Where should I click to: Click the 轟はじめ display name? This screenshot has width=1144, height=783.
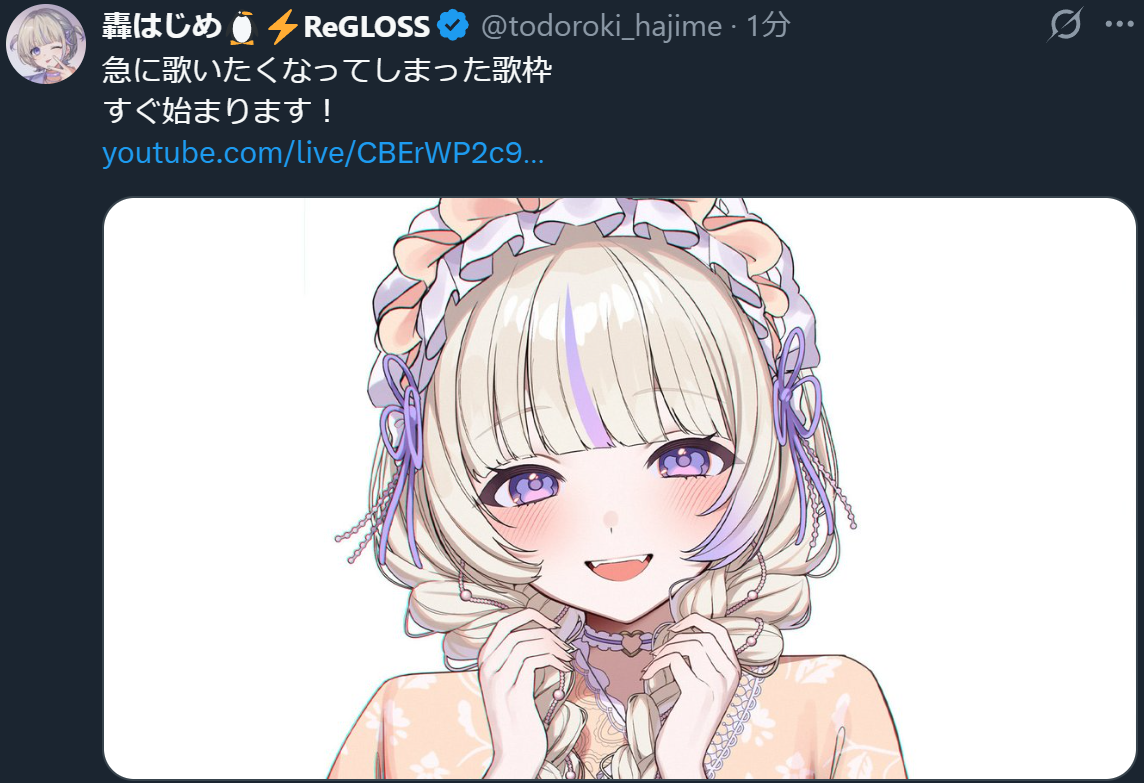pyautogui.click(x=162, y=27)
